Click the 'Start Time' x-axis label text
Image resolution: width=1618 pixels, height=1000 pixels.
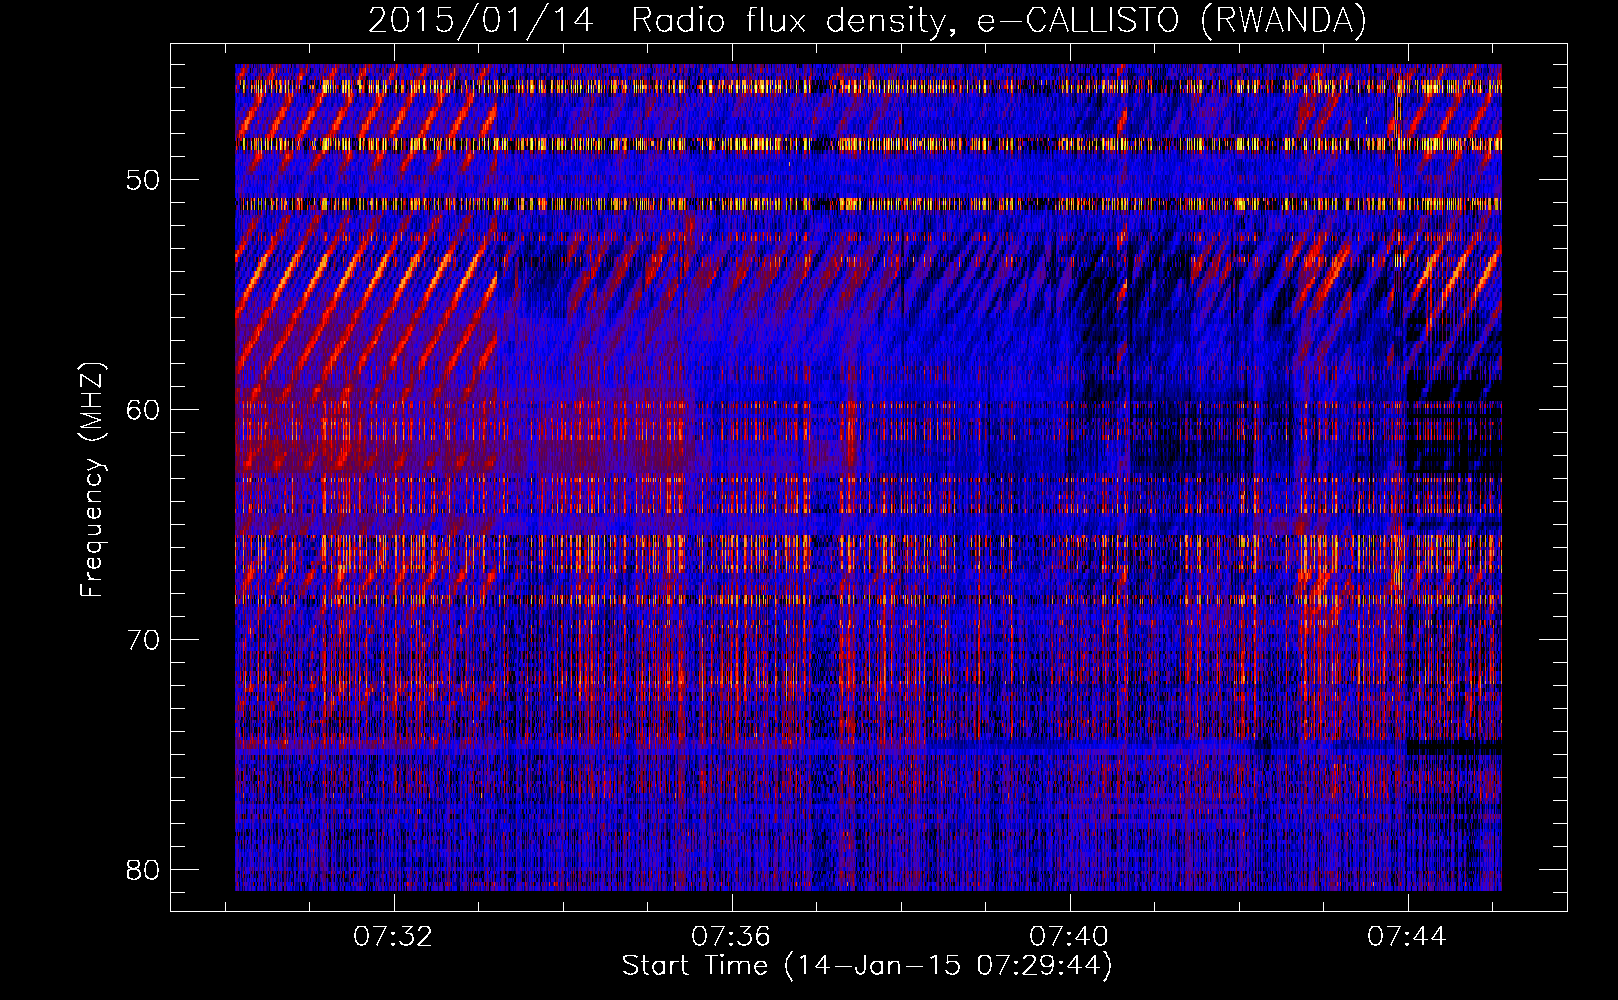pos(694,966)
